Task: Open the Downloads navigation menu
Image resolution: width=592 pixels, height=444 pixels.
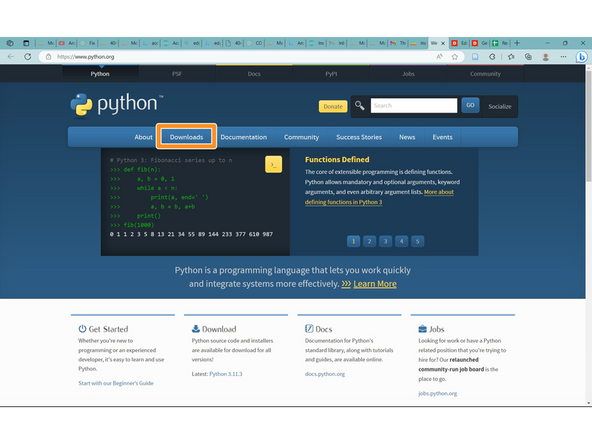Action: (186, 137)
